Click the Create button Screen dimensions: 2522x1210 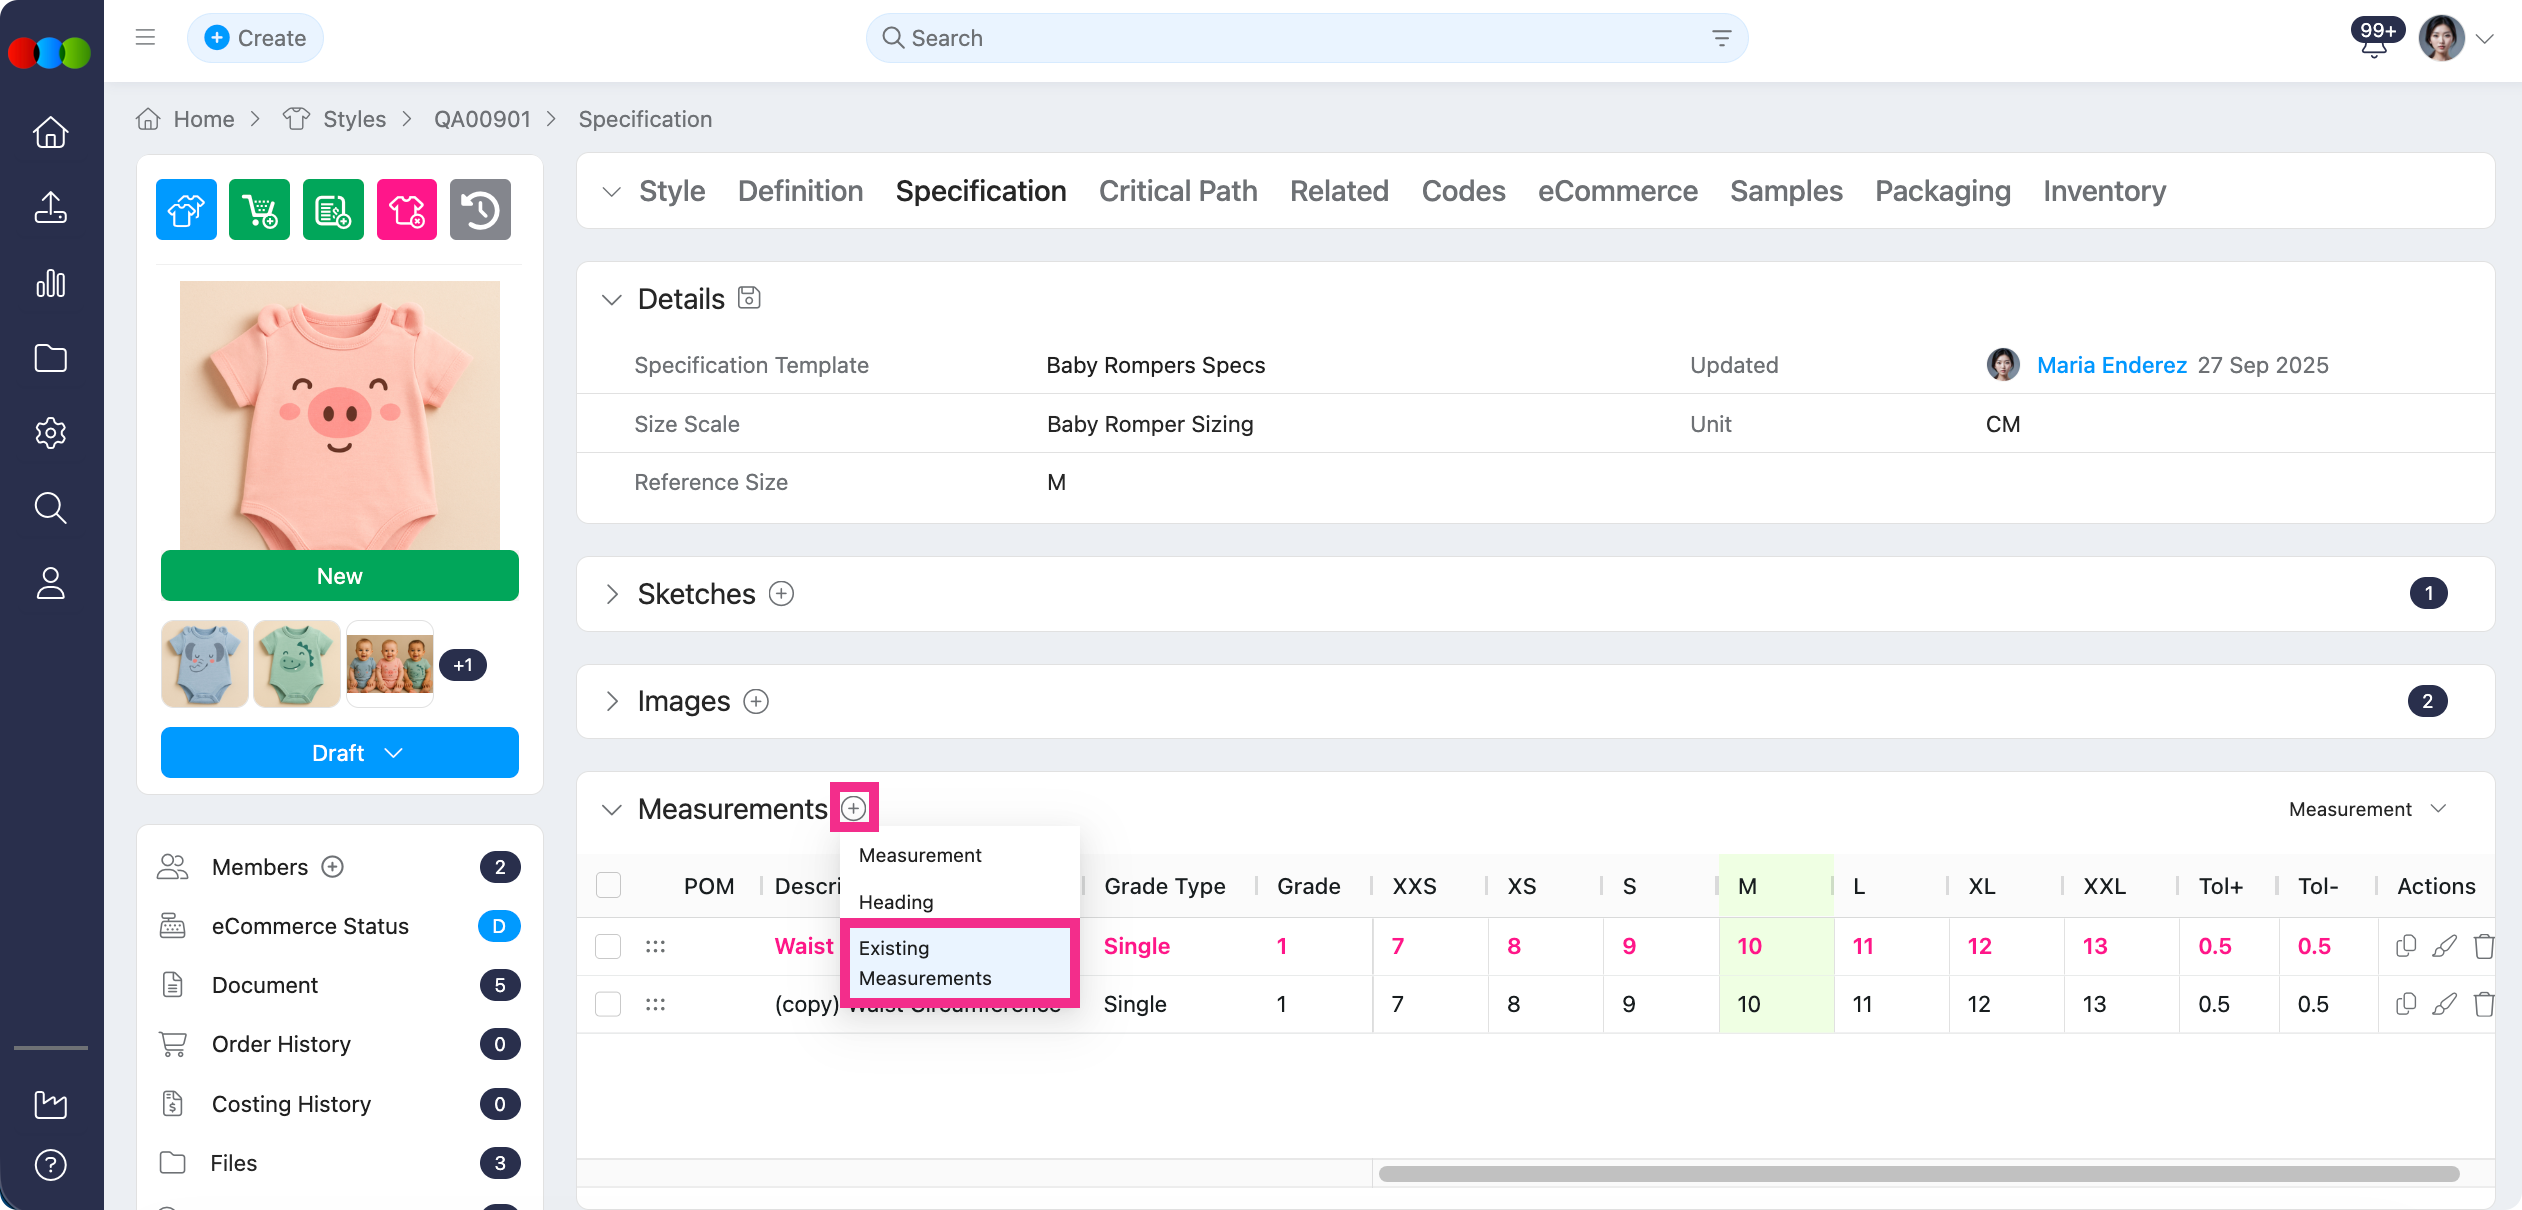[x=255, y=38]
